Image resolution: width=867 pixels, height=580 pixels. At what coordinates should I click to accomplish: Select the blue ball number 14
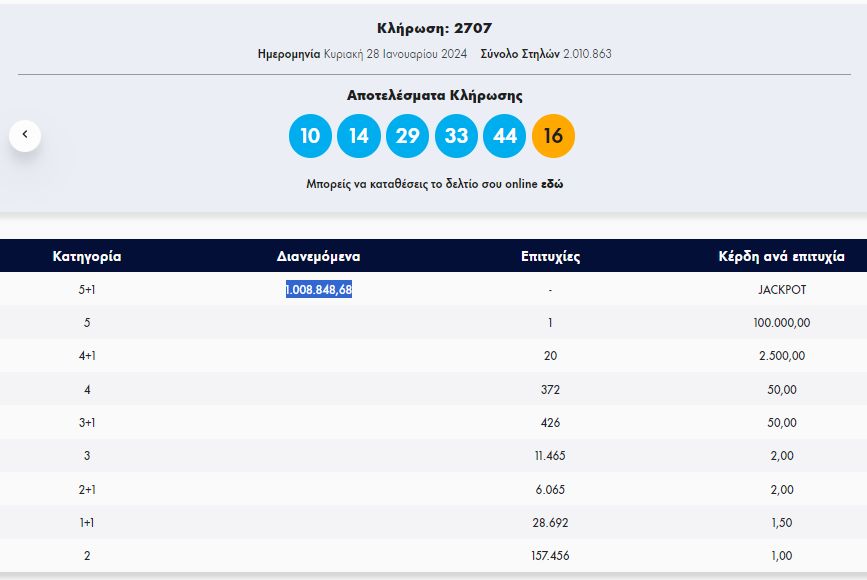pos(358,136)
